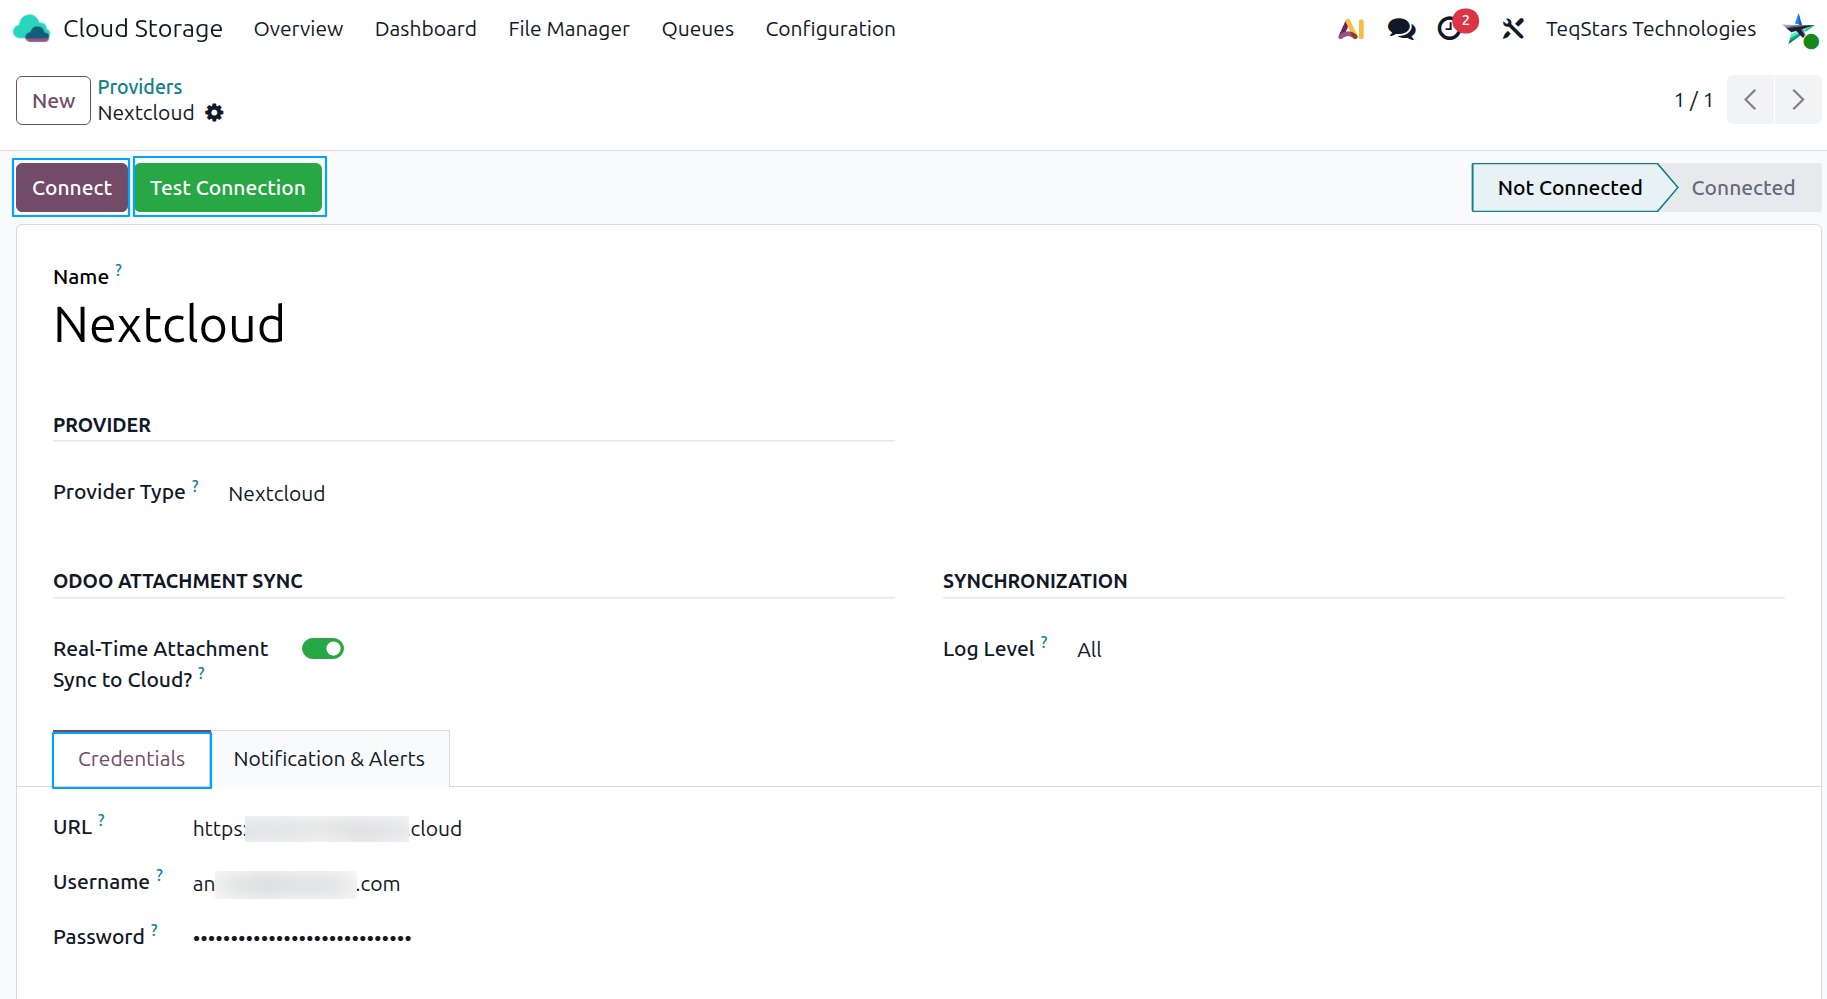
Task: Switch to Notification & Alerts tab
Action: point(329,759)
